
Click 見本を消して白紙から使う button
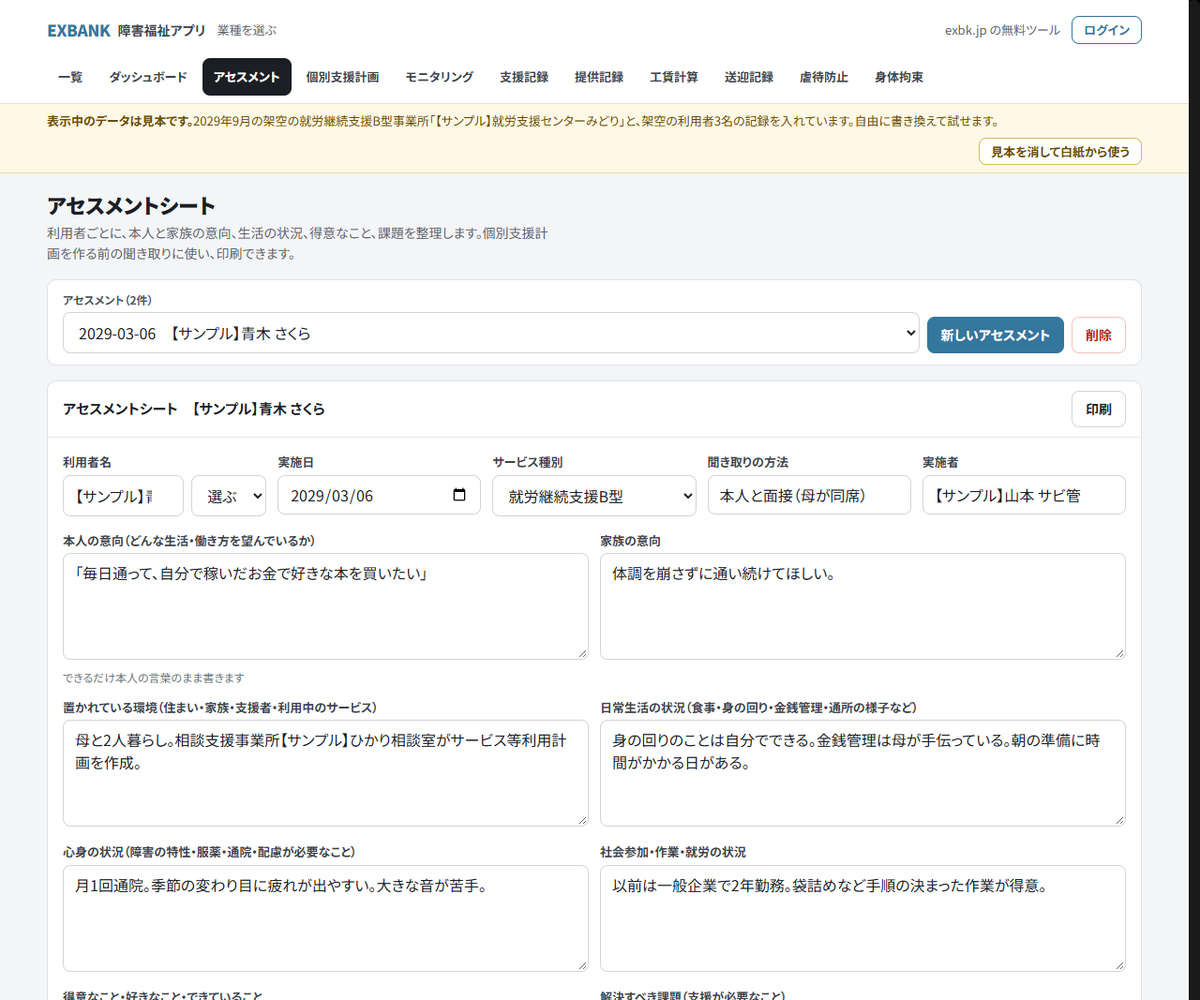tap(1060, 152)
